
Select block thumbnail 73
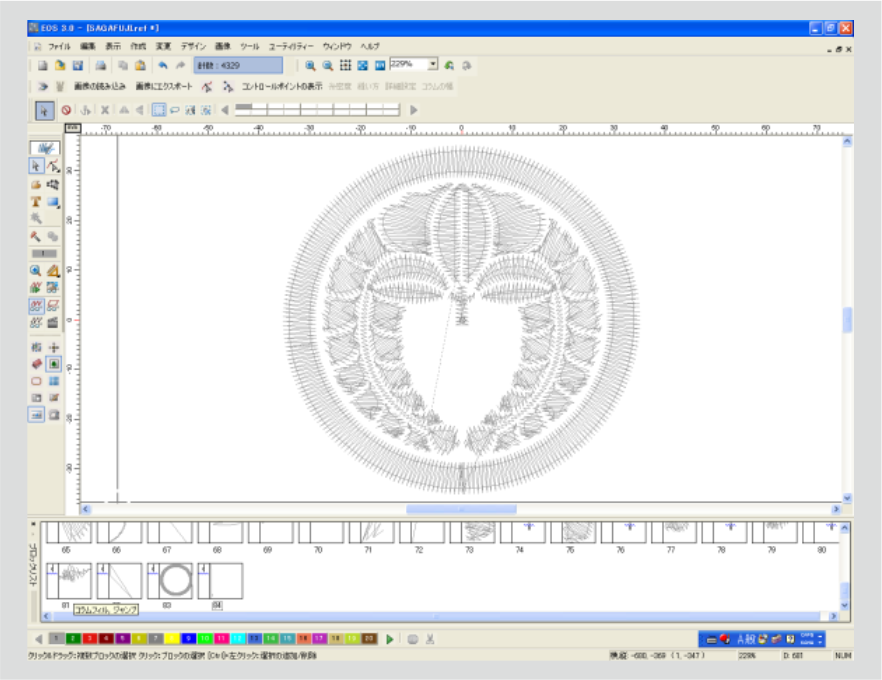point(472,532)
